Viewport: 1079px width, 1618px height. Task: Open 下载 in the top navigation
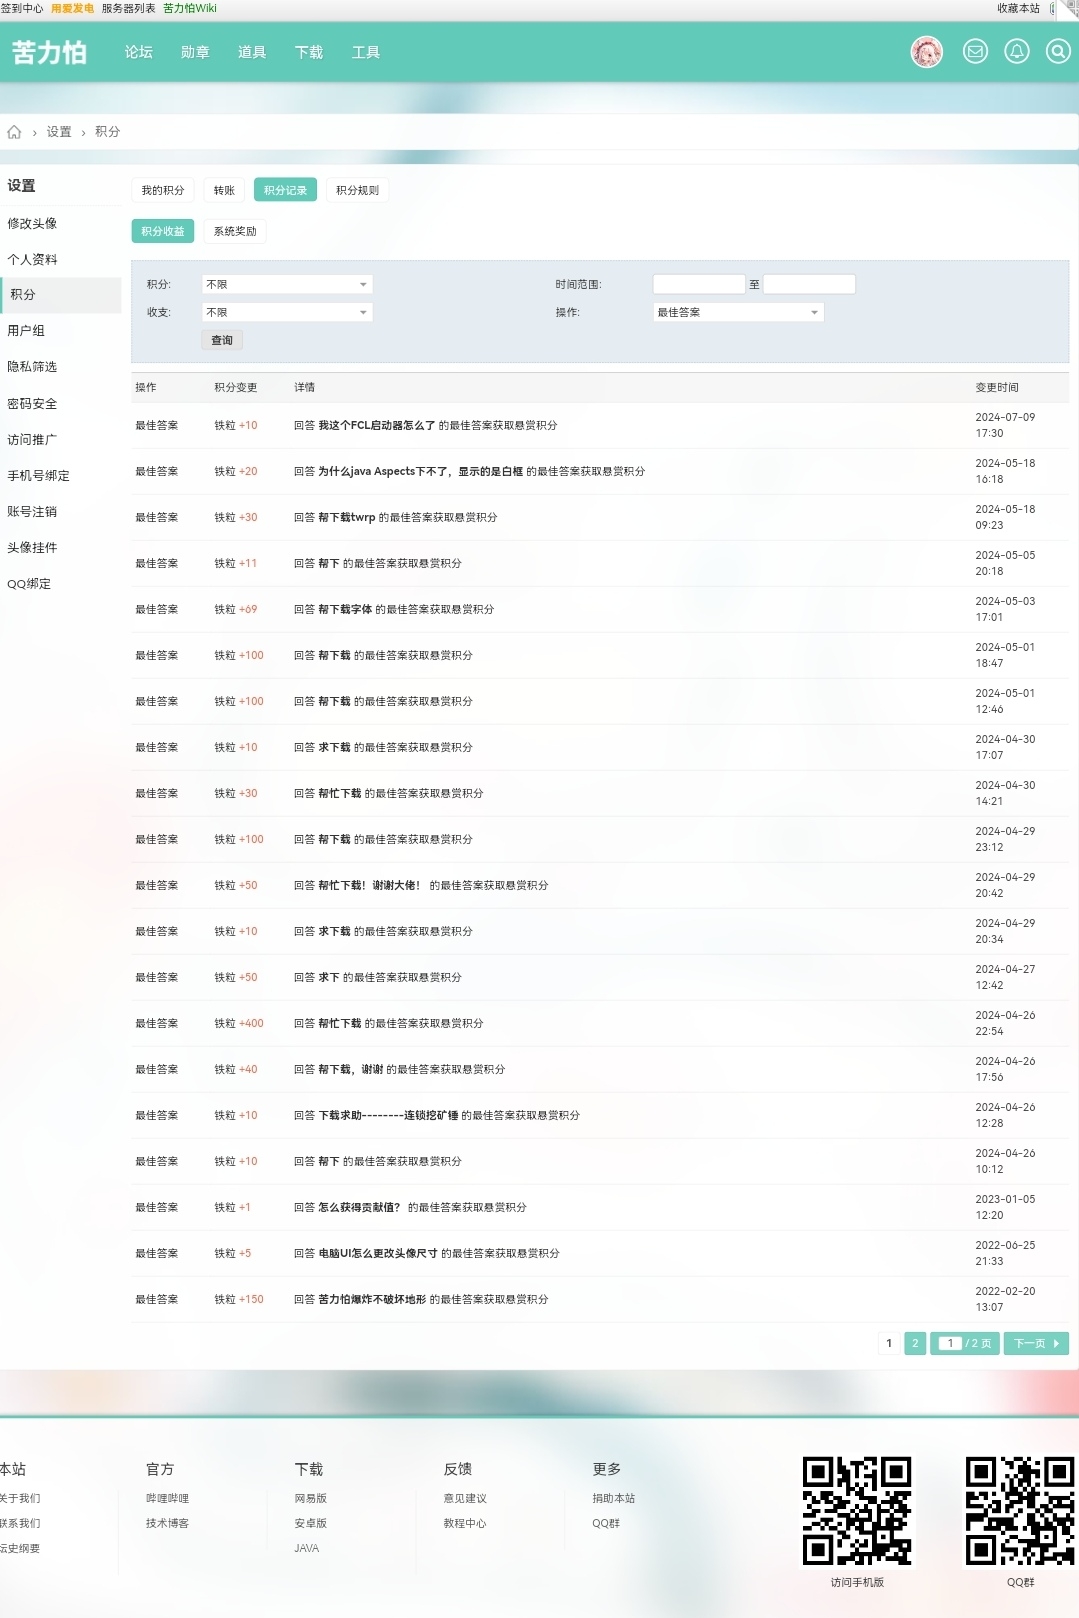click(309, 52)
